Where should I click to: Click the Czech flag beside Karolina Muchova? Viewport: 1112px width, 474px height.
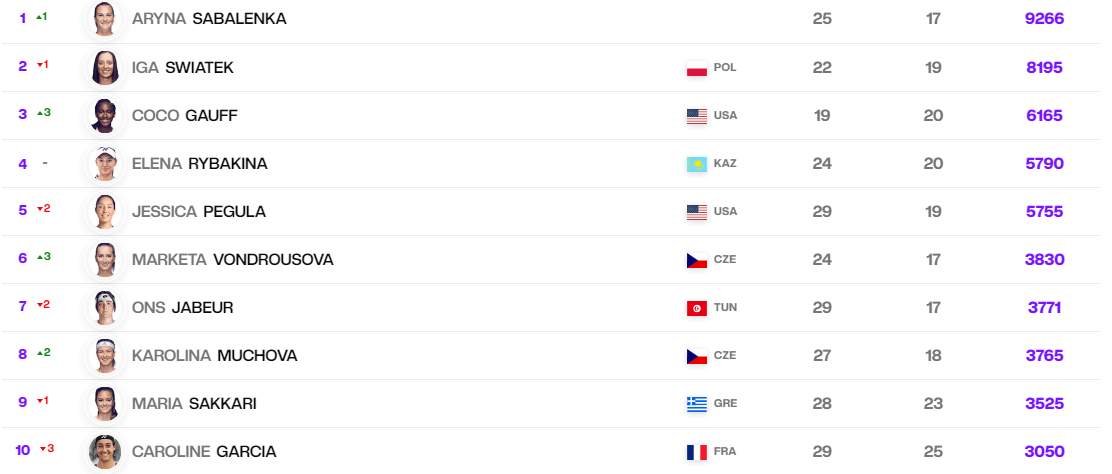[696, 356]
